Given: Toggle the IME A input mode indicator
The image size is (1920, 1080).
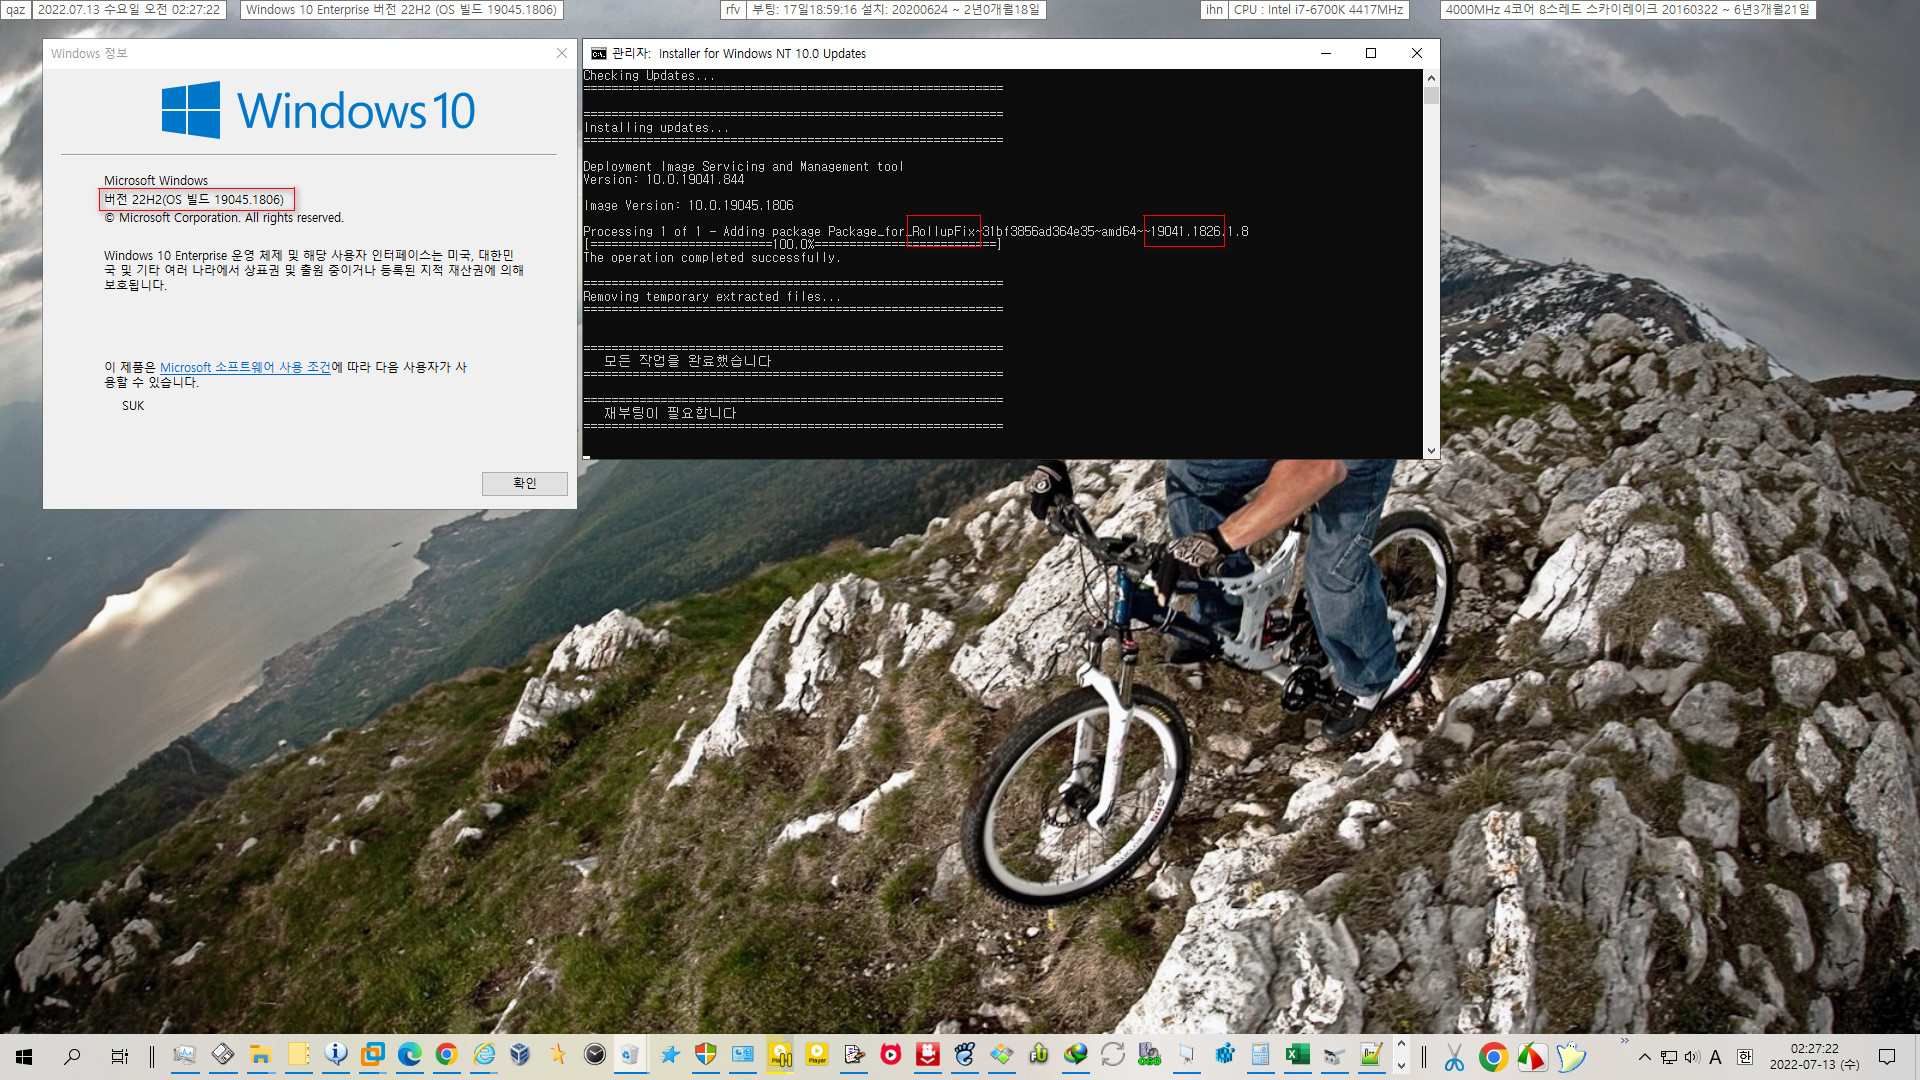Looking at the screenshot, I should point(1716,1057).
